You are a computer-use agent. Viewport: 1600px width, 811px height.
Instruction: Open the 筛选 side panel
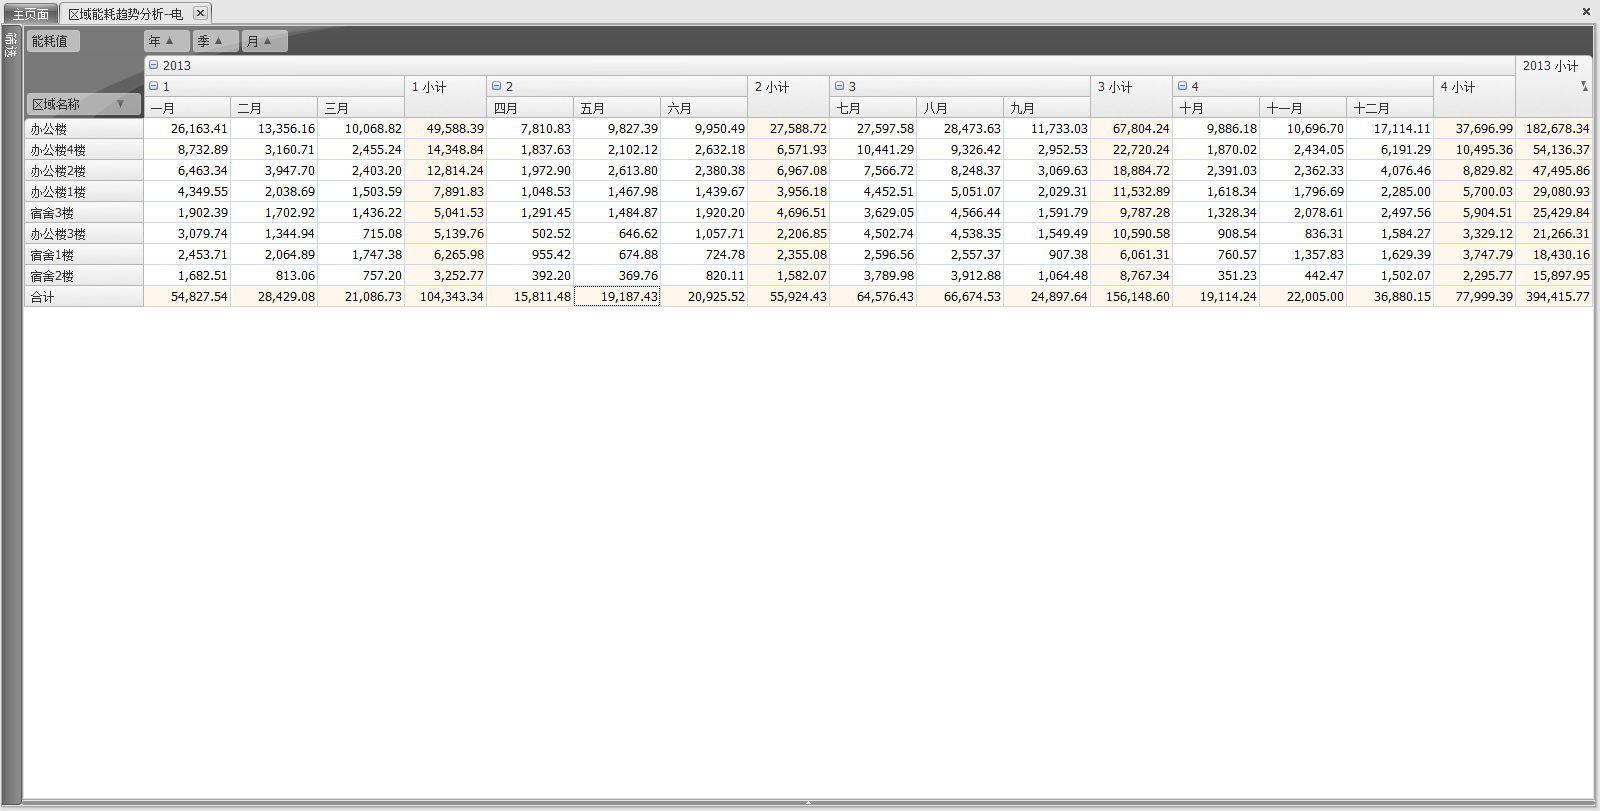tap(11, 45)
